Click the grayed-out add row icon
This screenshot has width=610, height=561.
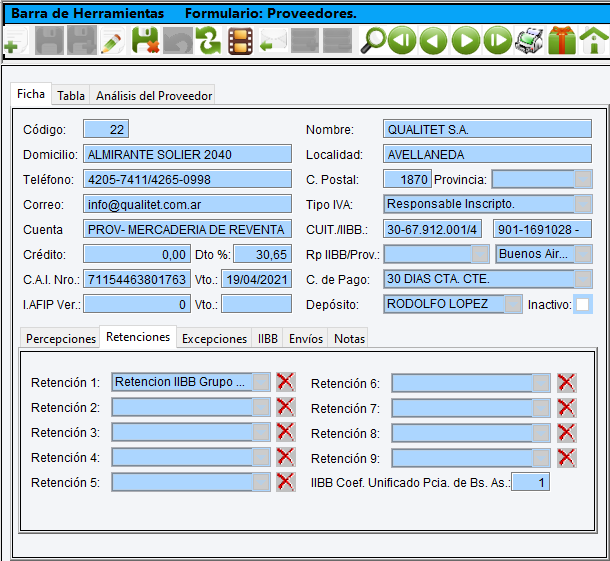305,40
